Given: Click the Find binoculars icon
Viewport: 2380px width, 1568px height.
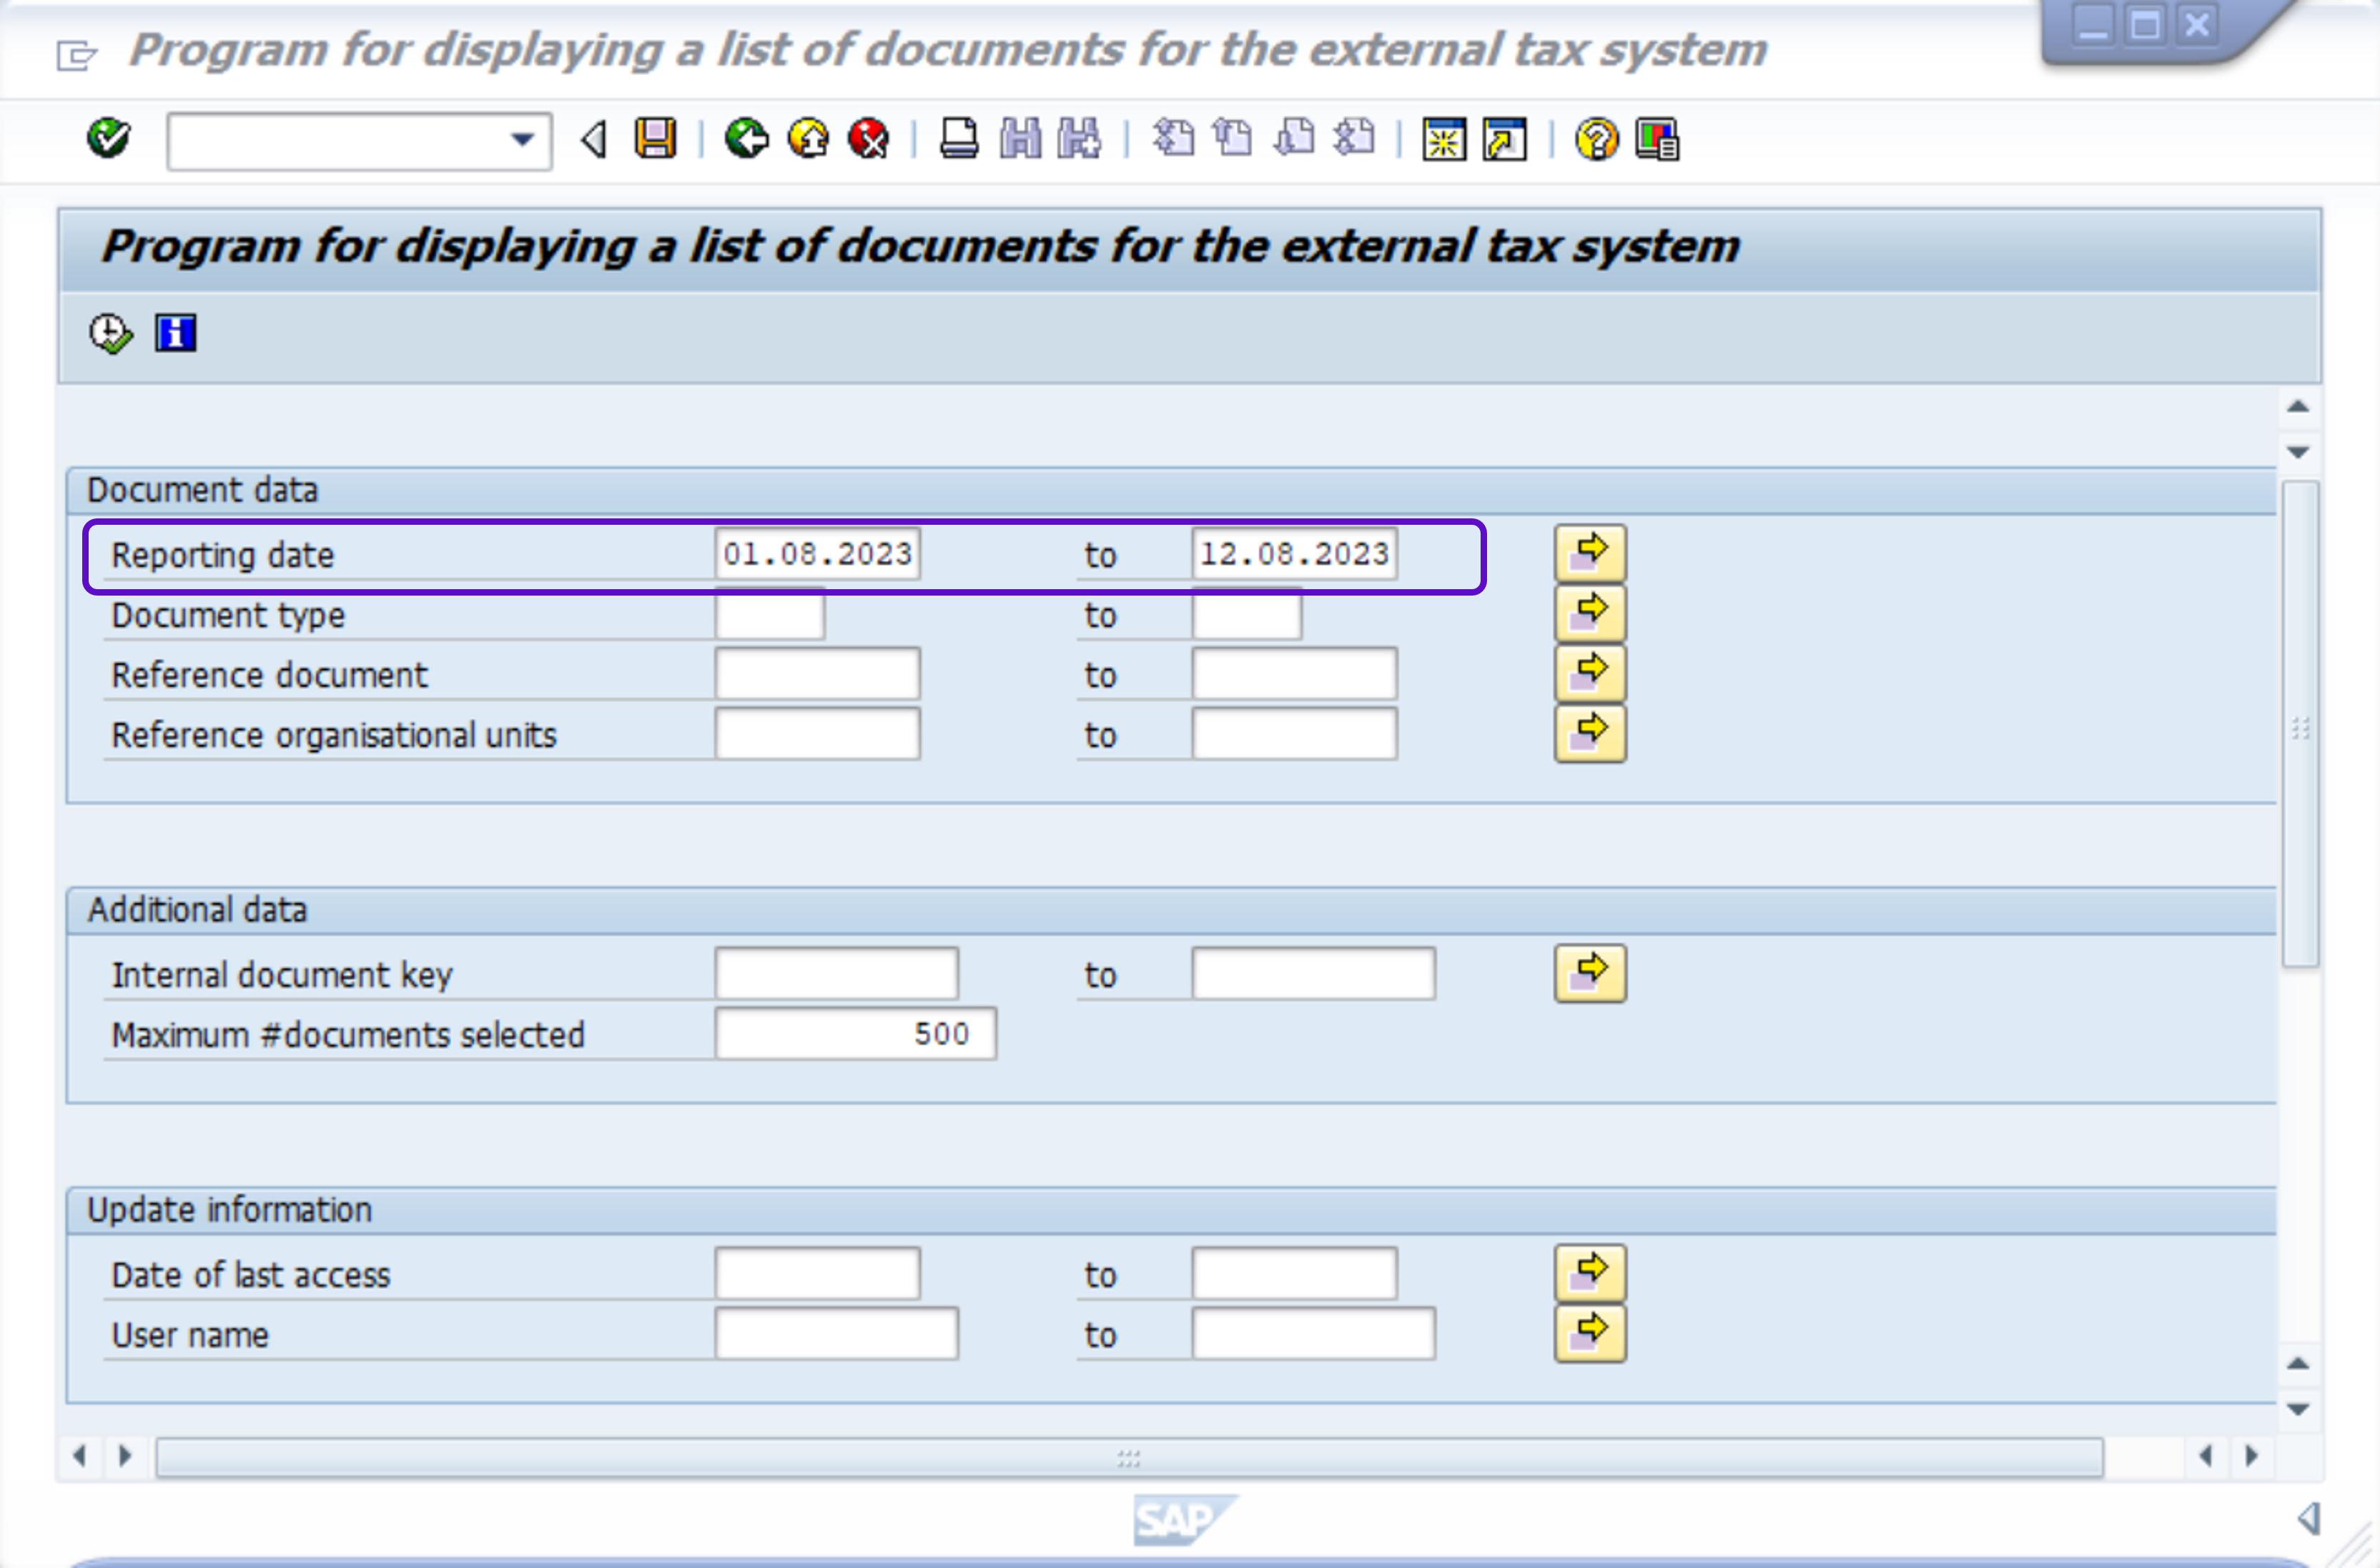Looking at the screenshot, I should point(1020,138).
